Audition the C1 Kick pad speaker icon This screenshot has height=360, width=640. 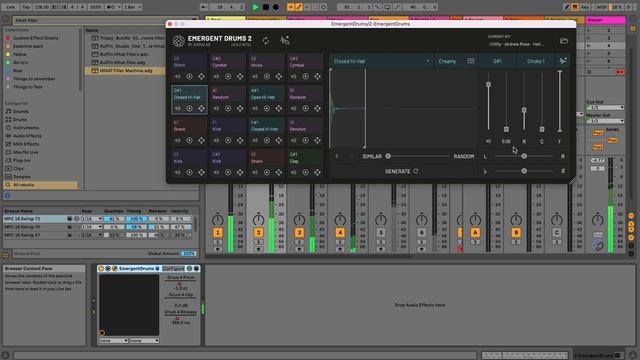[x=178, y=173]
